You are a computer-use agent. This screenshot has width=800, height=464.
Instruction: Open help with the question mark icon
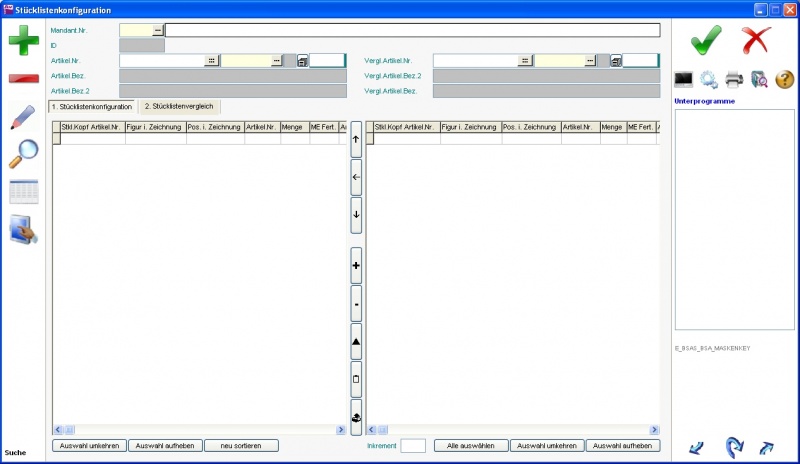(784, 80)
